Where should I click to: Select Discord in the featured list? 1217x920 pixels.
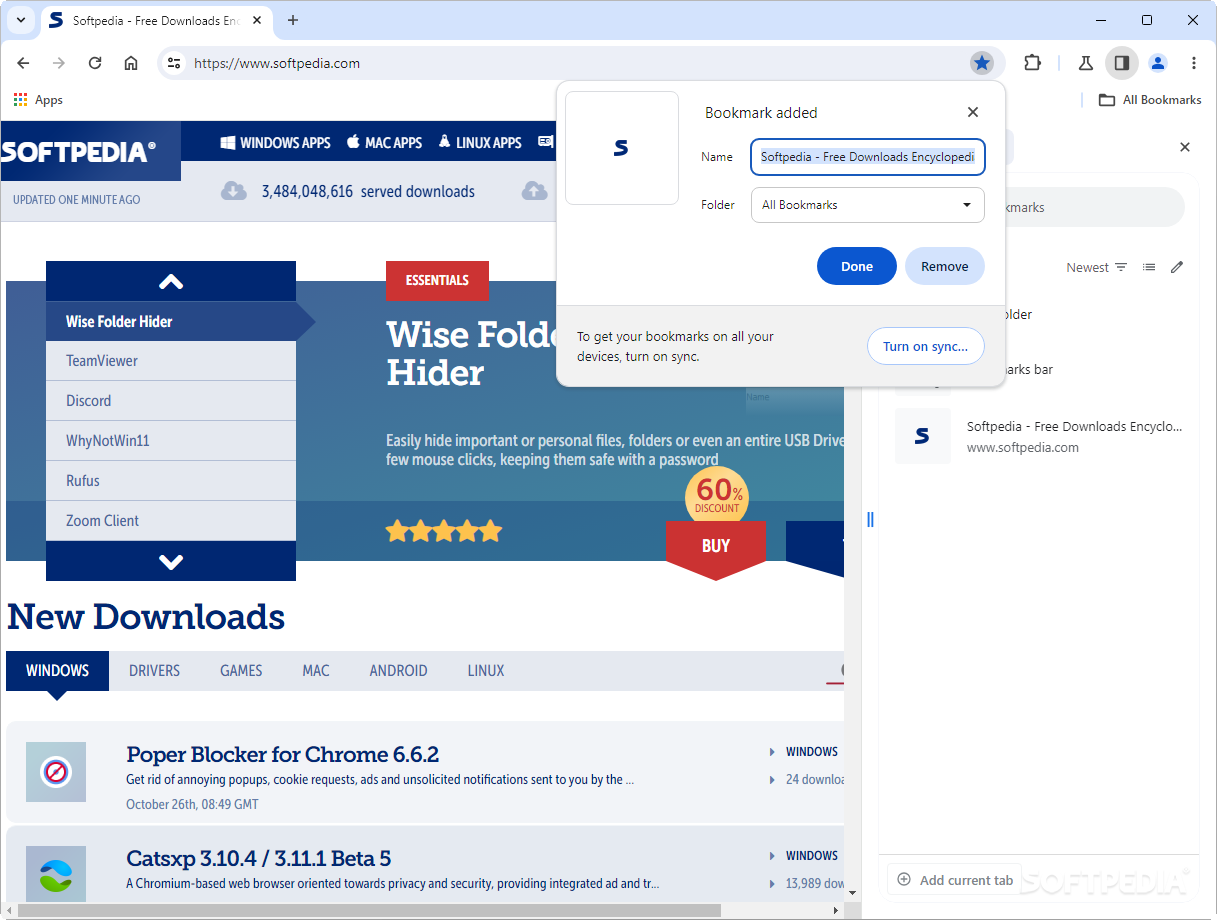[x=171, y=401]
